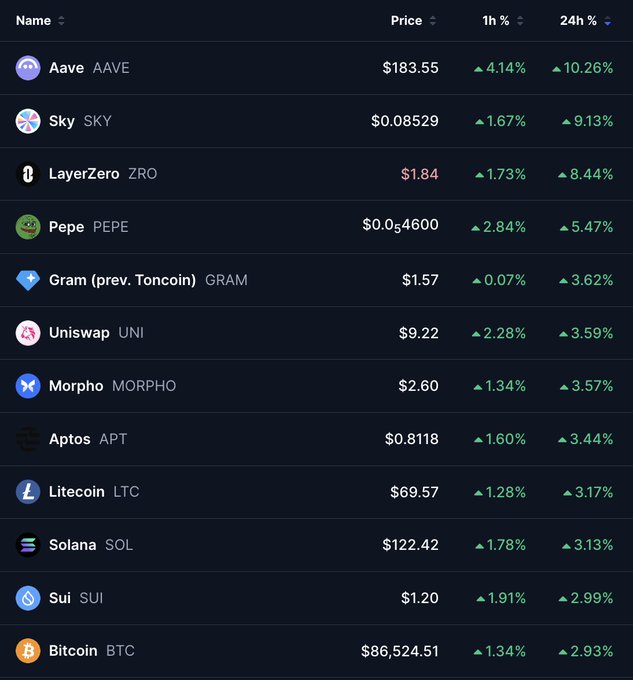Click the Litecoin logo icon

[x=28, y=492]
